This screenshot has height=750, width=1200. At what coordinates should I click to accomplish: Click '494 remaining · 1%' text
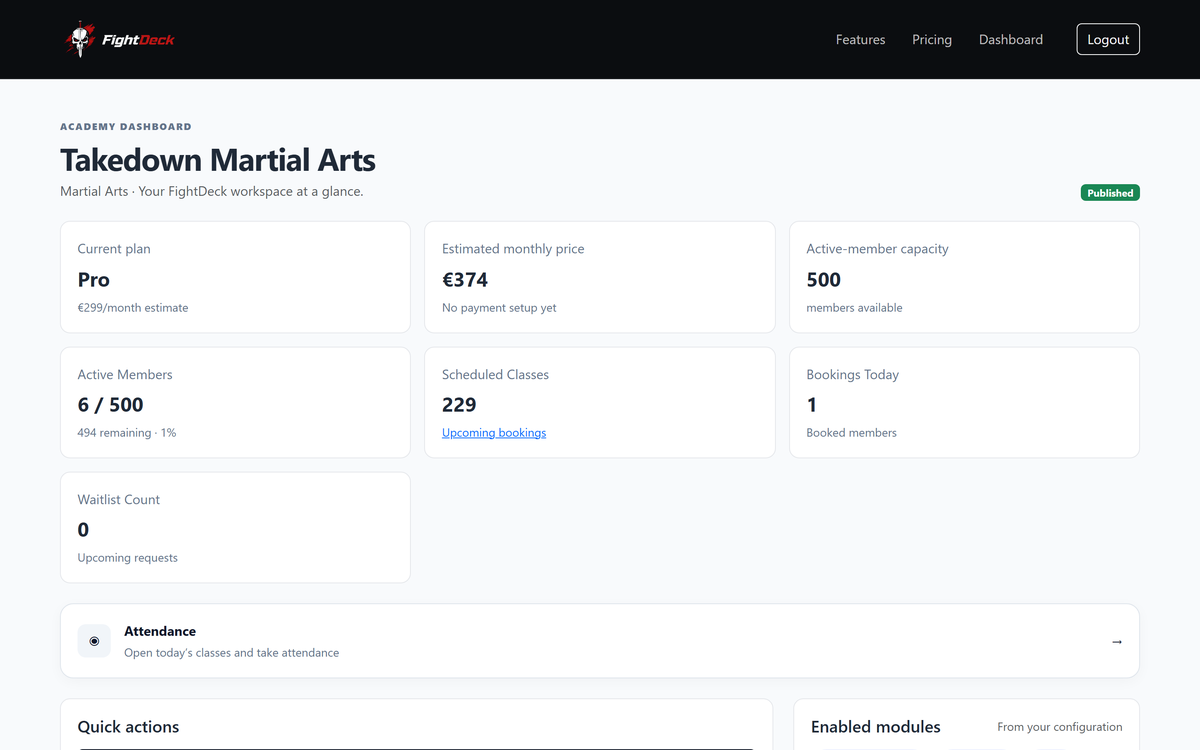[127, 433]
